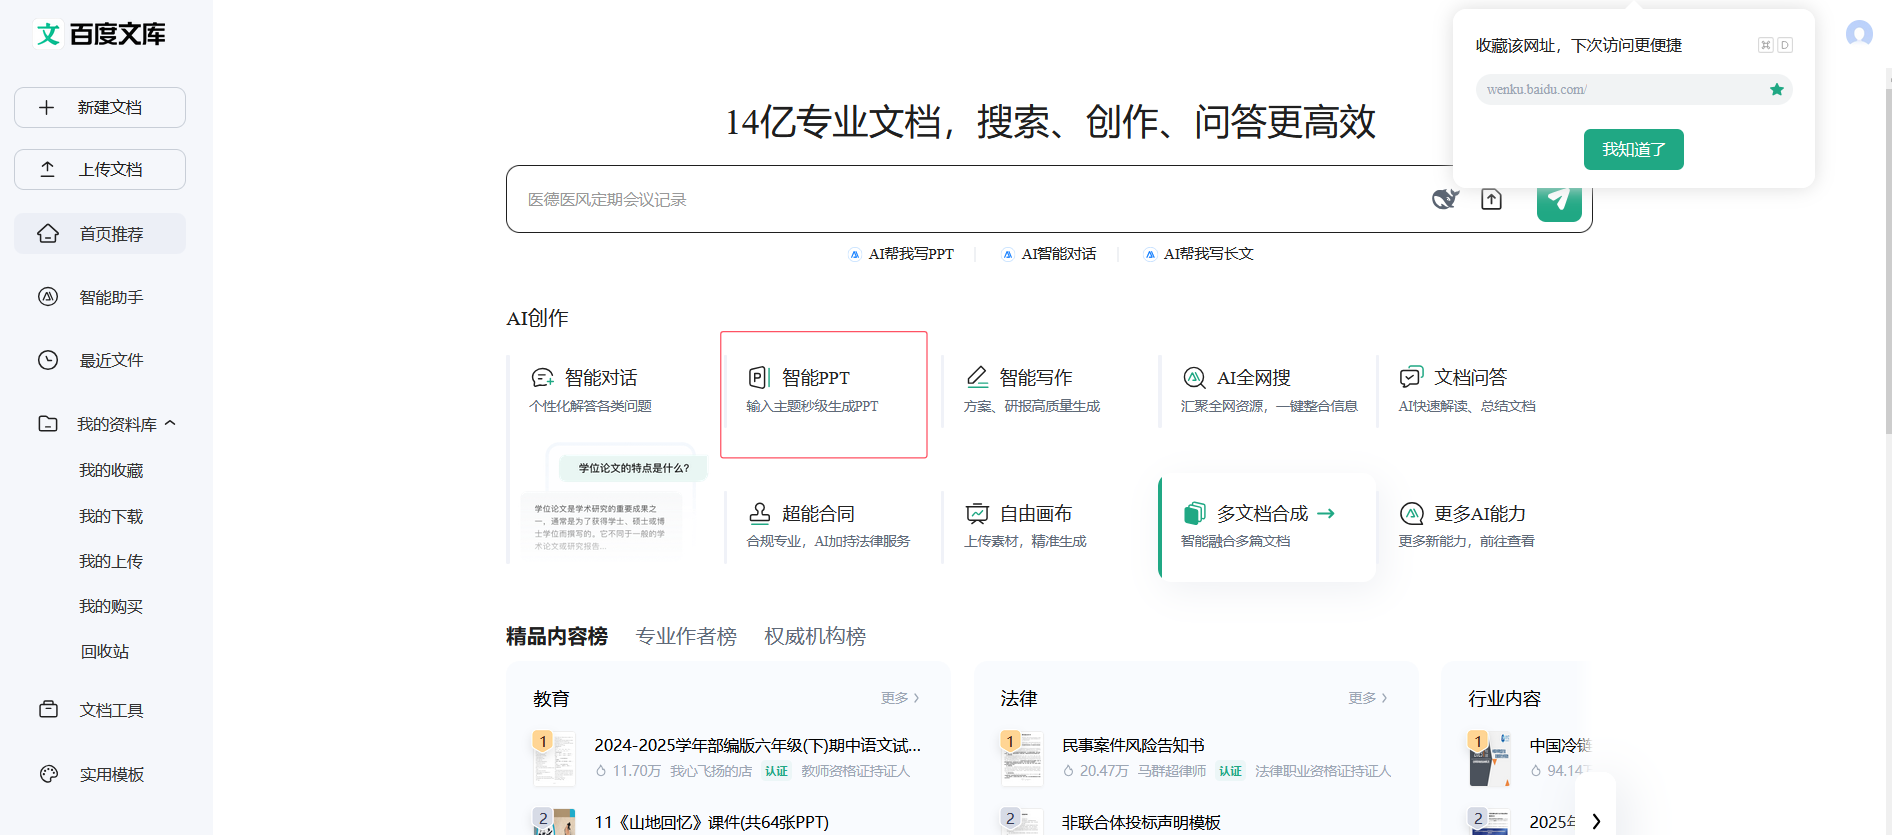Open 2024-2025学年部编版六年级 document

pos(757,745)
